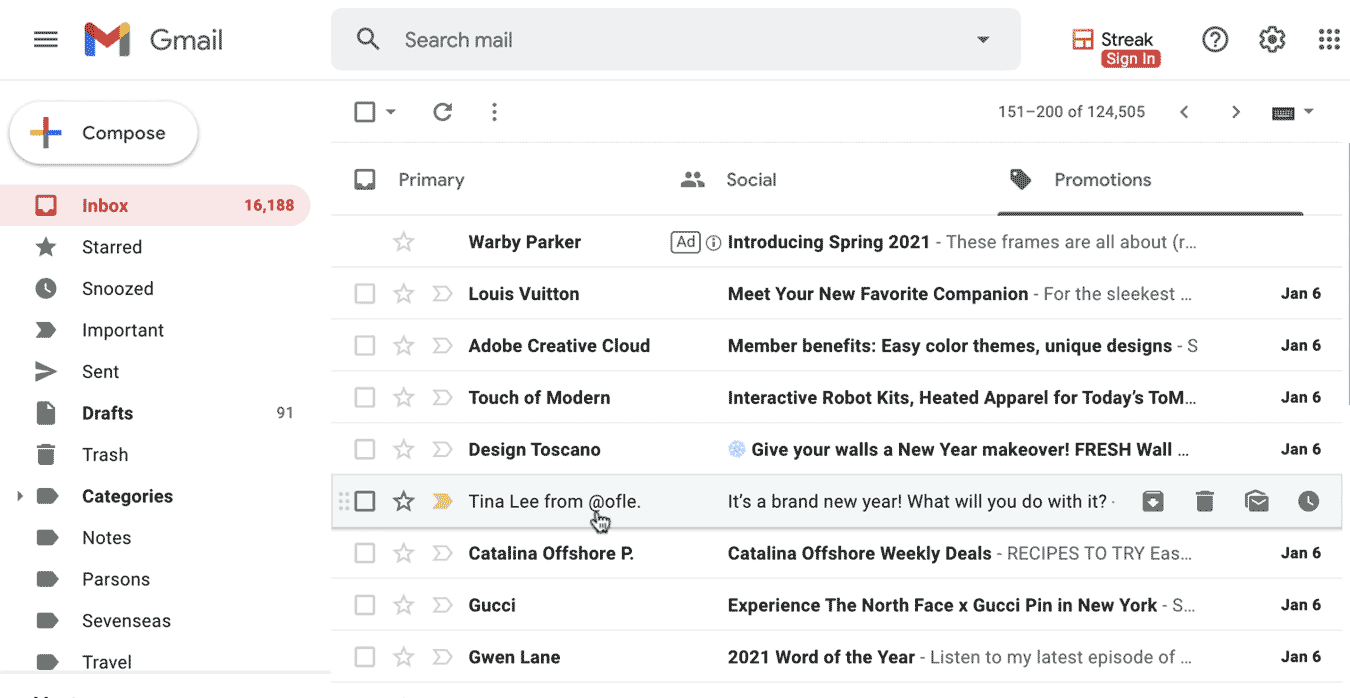Mark Design Toscano email as important
1350x698 pixels.
click(442, 450)
